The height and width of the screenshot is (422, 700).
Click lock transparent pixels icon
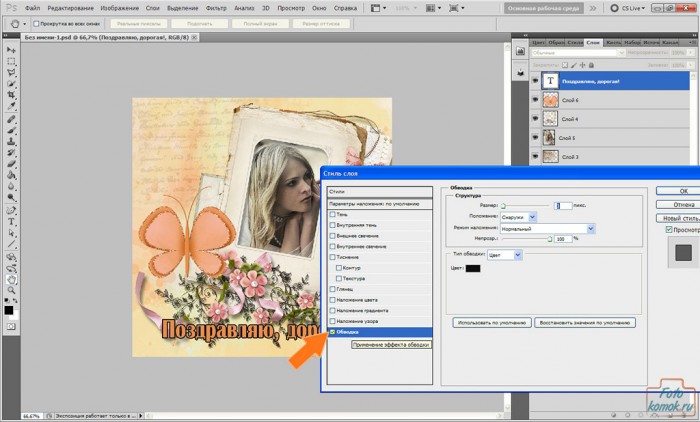(565, 65)
